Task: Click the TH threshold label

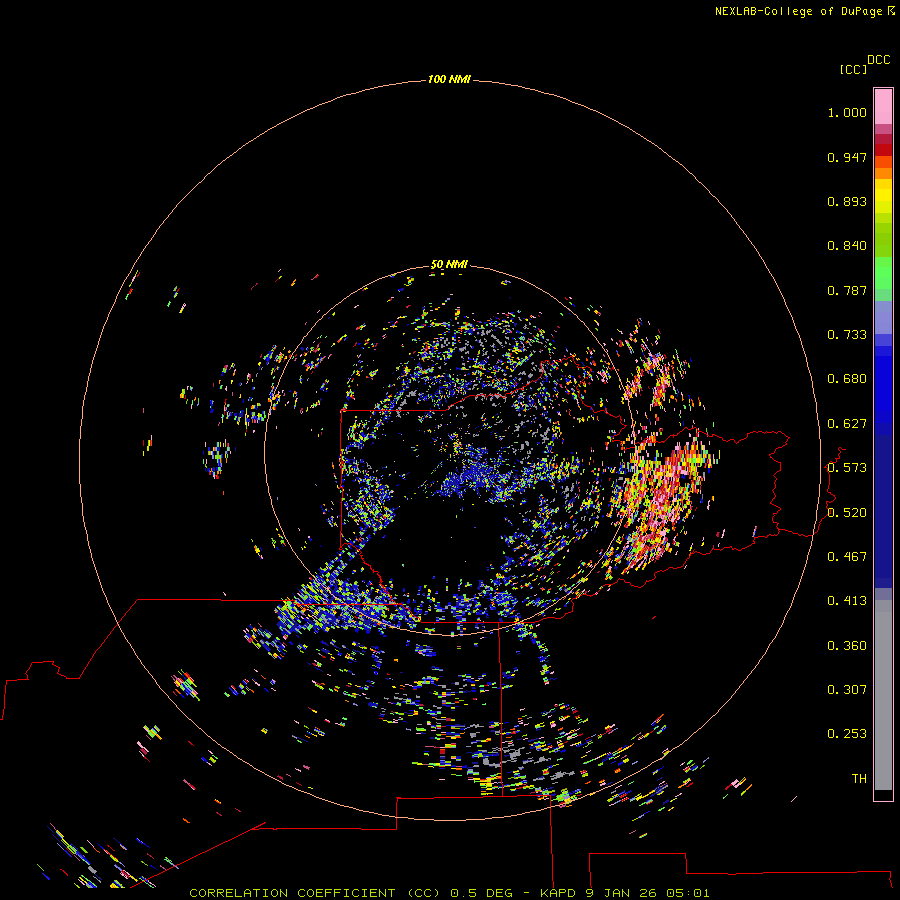Action: [859, 779]
